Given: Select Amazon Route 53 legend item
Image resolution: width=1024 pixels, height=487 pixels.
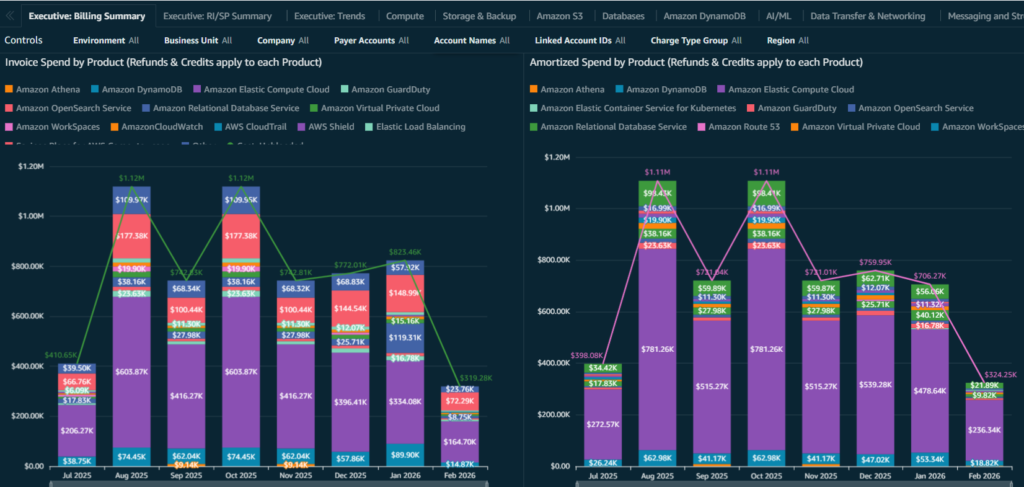Looking at the screenshot, I should click(x=739, y=127).
